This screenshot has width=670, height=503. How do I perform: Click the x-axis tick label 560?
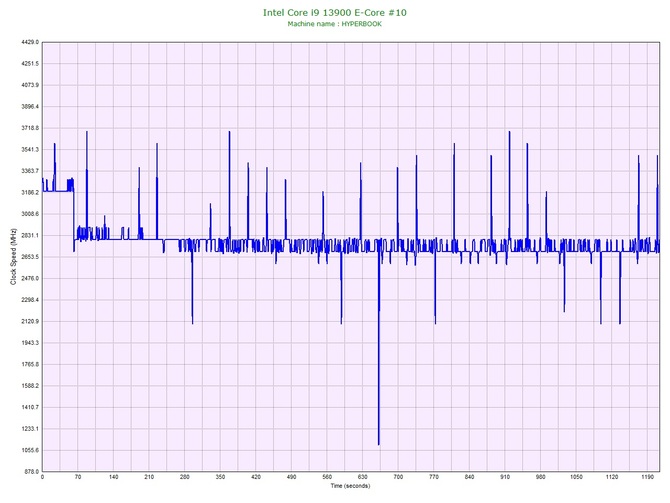327,477
